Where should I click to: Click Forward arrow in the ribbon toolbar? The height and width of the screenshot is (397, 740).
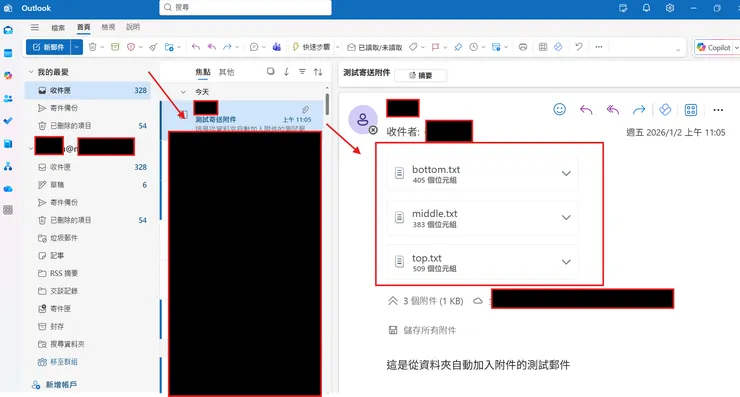tap(227, 47)
